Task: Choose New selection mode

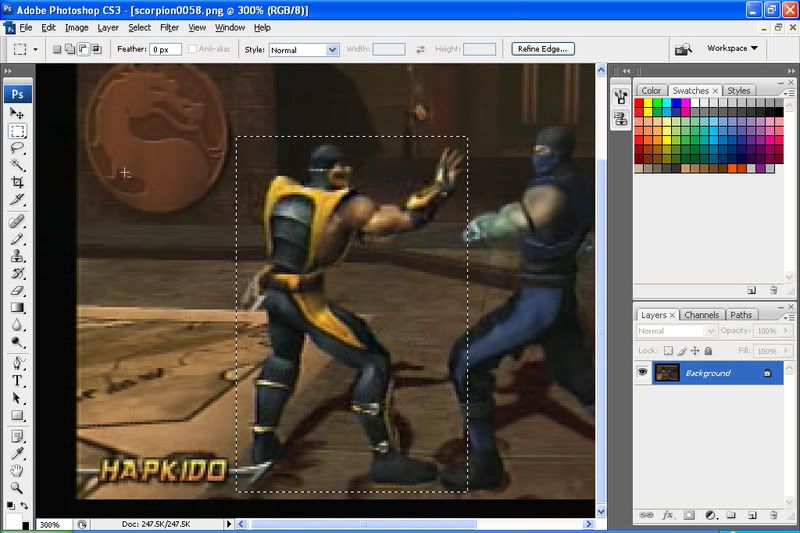Action: 57,49
